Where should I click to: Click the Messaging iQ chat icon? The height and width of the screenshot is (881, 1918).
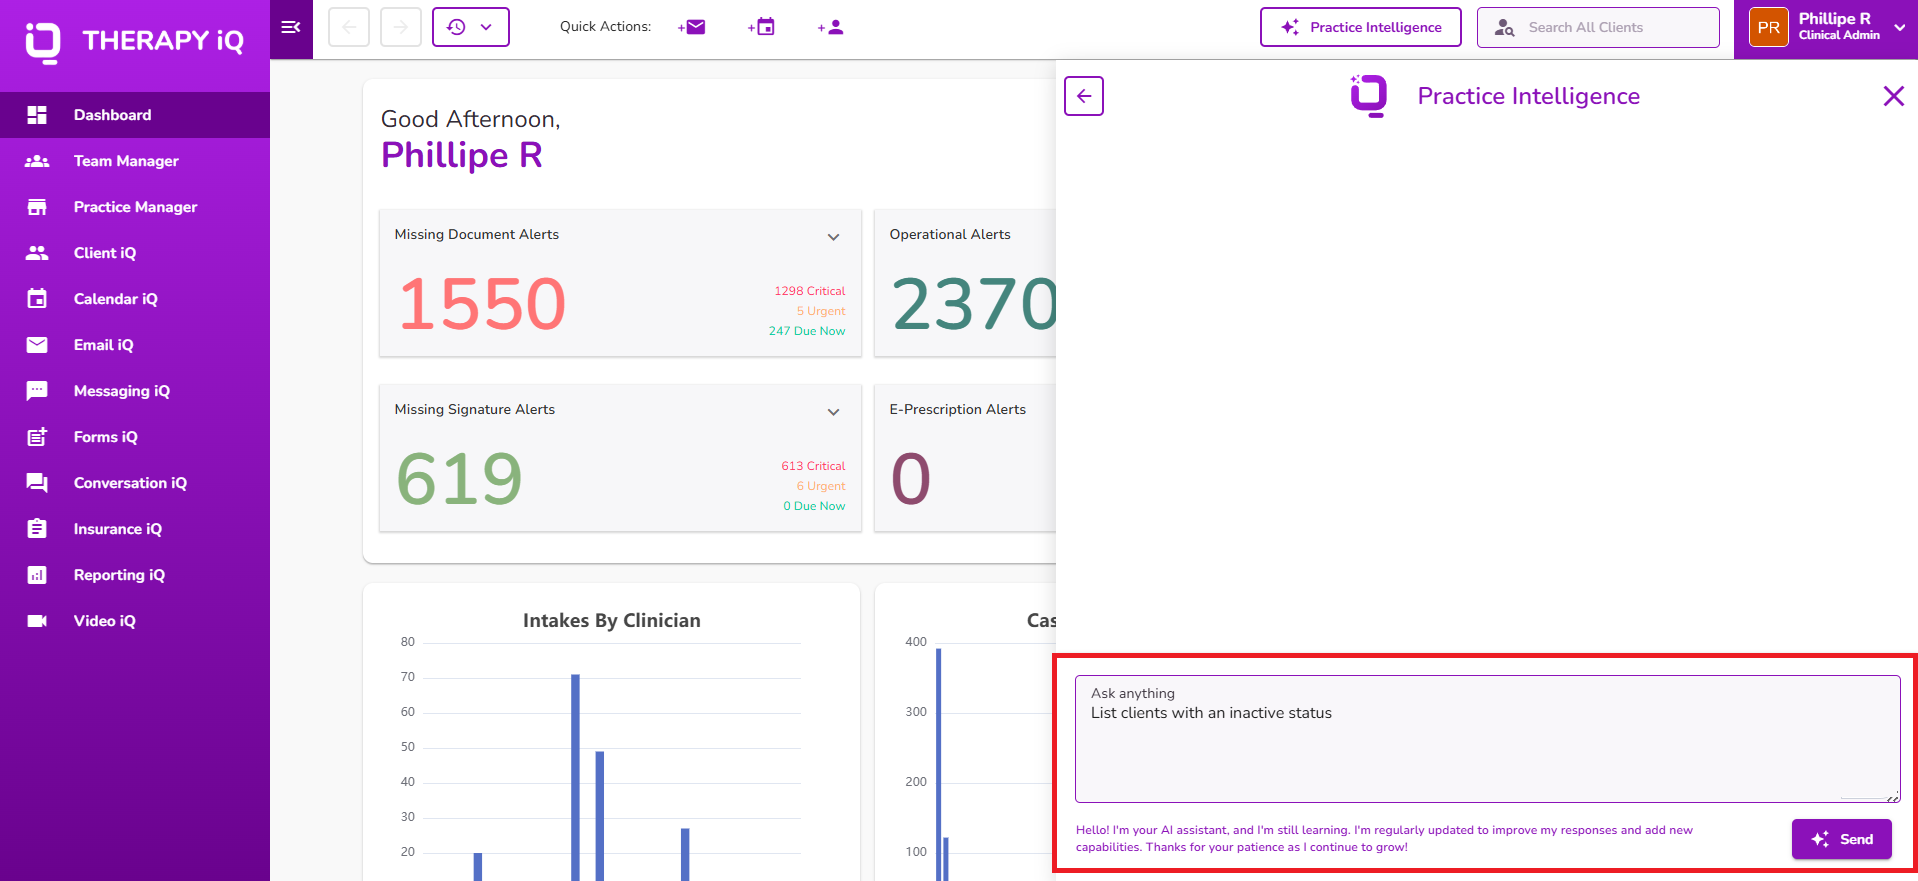(37, 391)
